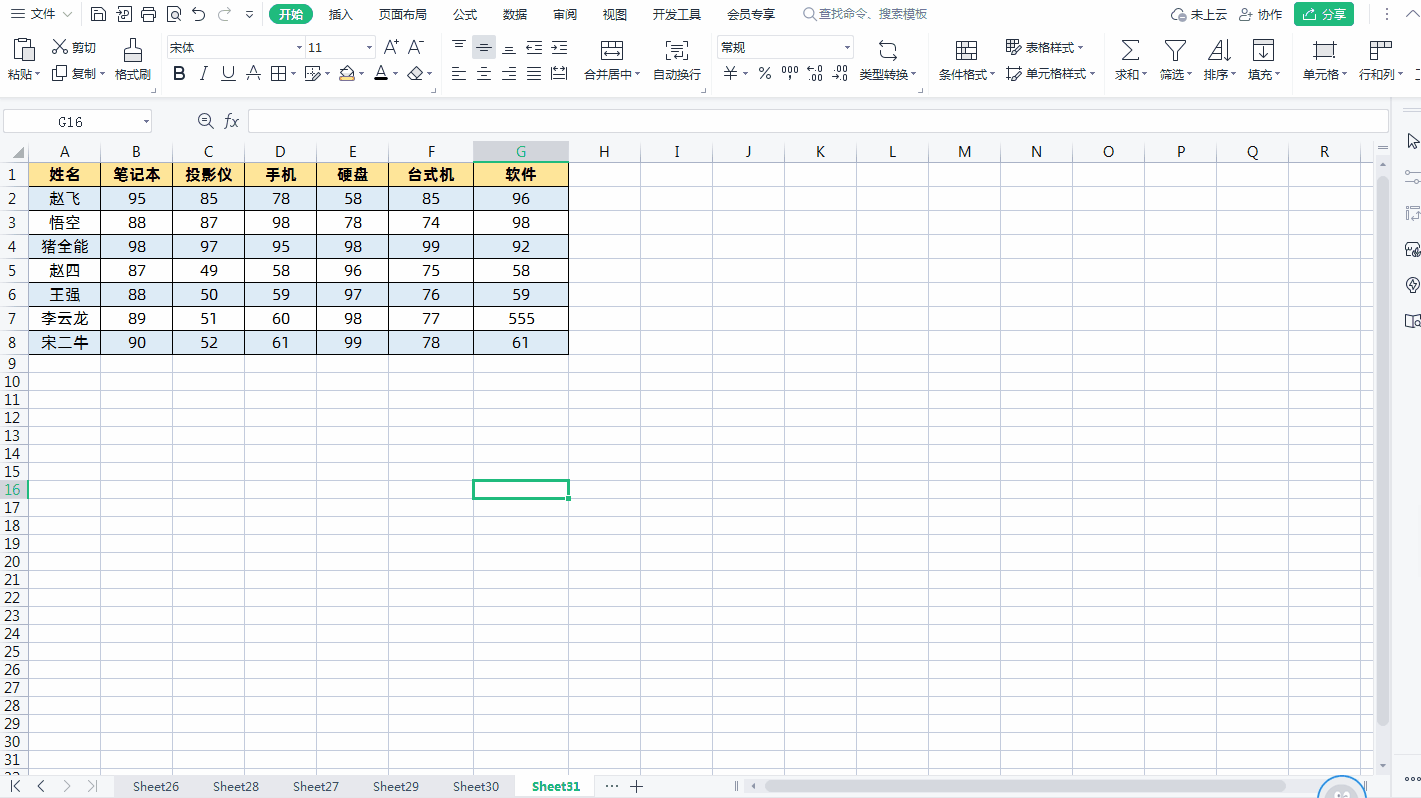Click increase indent icon
This screenshot has height=798, width=1421.
[x=559, y=47]
